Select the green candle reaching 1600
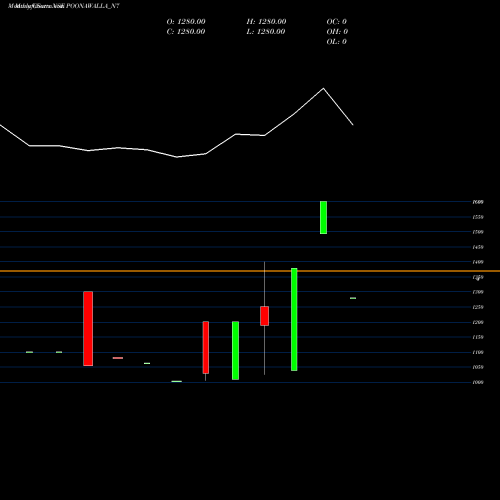The image size is (500, 500). pyautogui.click(x=323, y=217)
